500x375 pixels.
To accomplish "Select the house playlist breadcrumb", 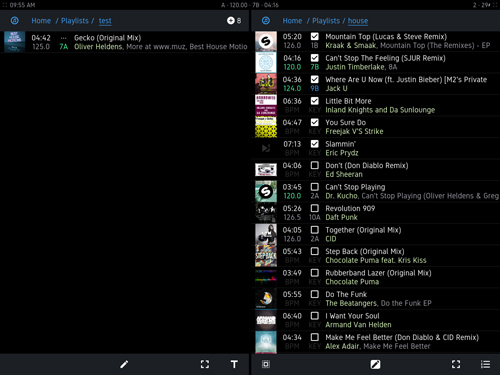I will (358, 21).
